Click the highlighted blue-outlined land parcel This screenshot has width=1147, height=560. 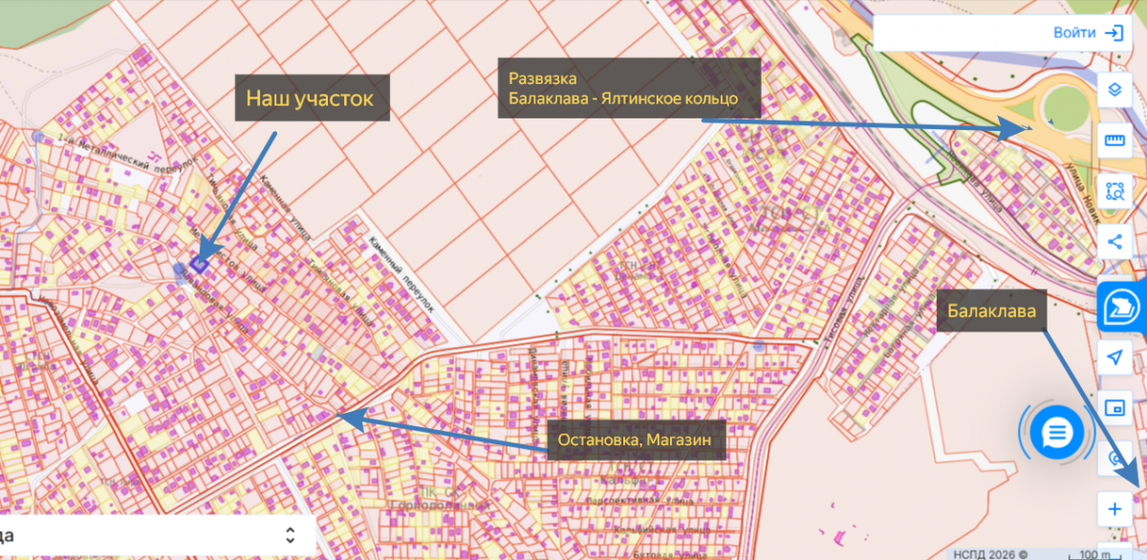(x=199, y=263)
